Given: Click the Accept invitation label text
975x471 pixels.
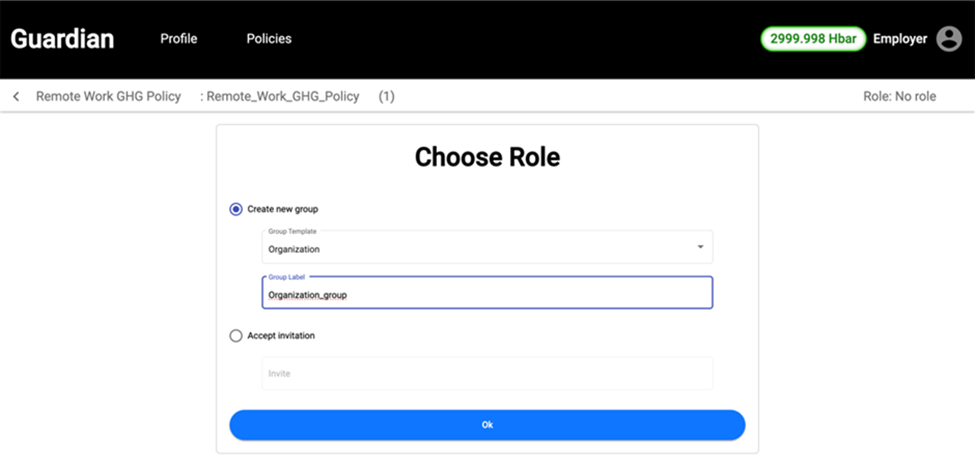Looking at the screenshot, I should 281,336.
